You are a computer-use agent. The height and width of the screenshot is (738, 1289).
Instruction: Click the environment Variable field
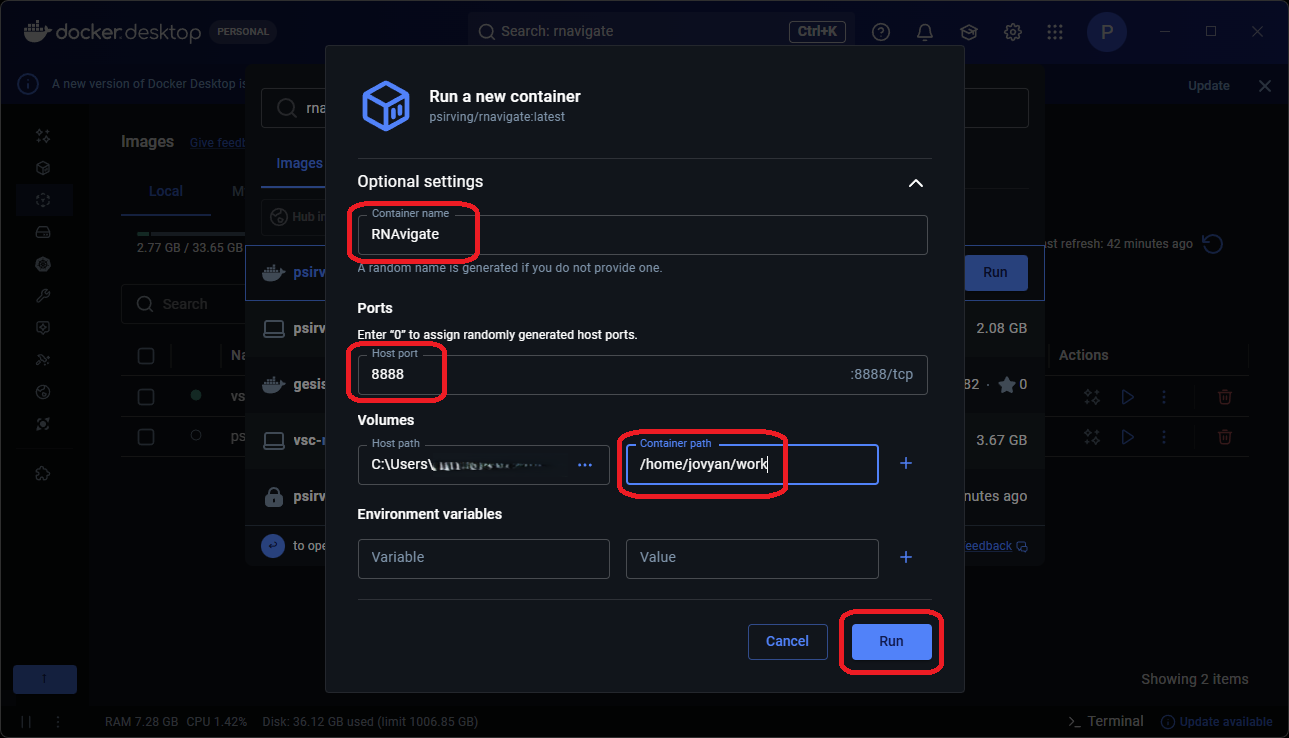coord(484,558)
